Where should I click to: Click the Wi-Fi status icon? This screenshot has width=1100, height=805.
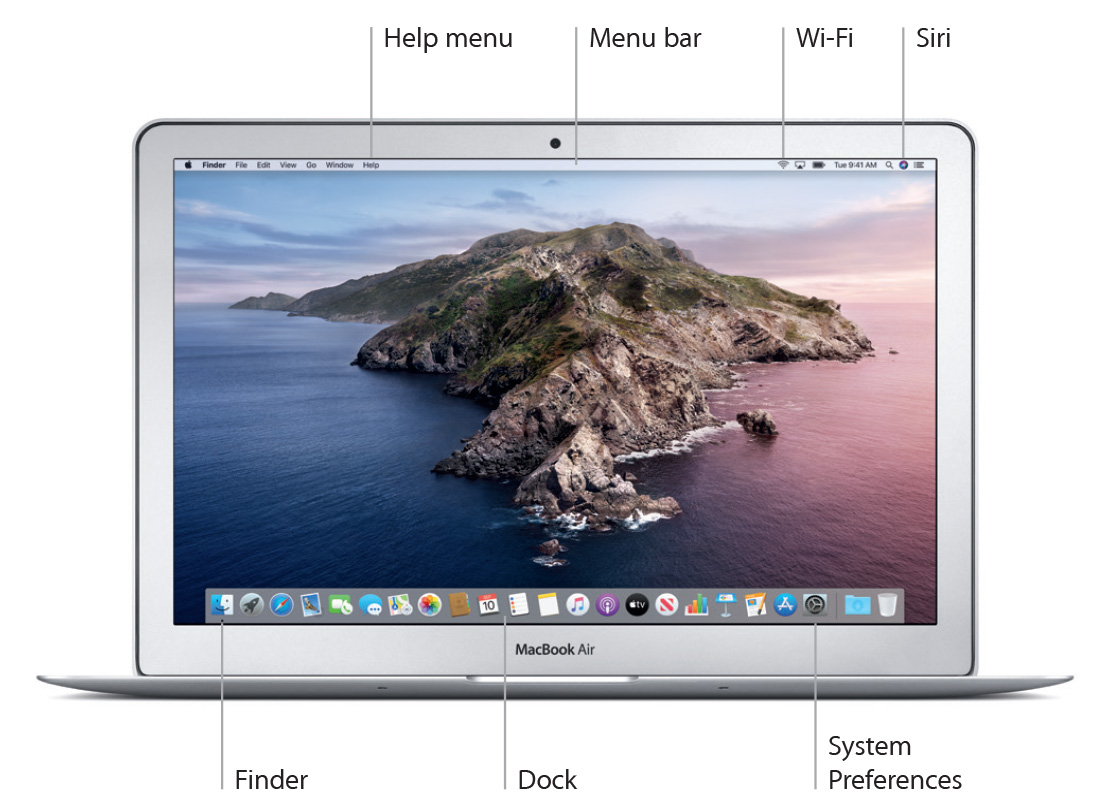pos(783,165)
